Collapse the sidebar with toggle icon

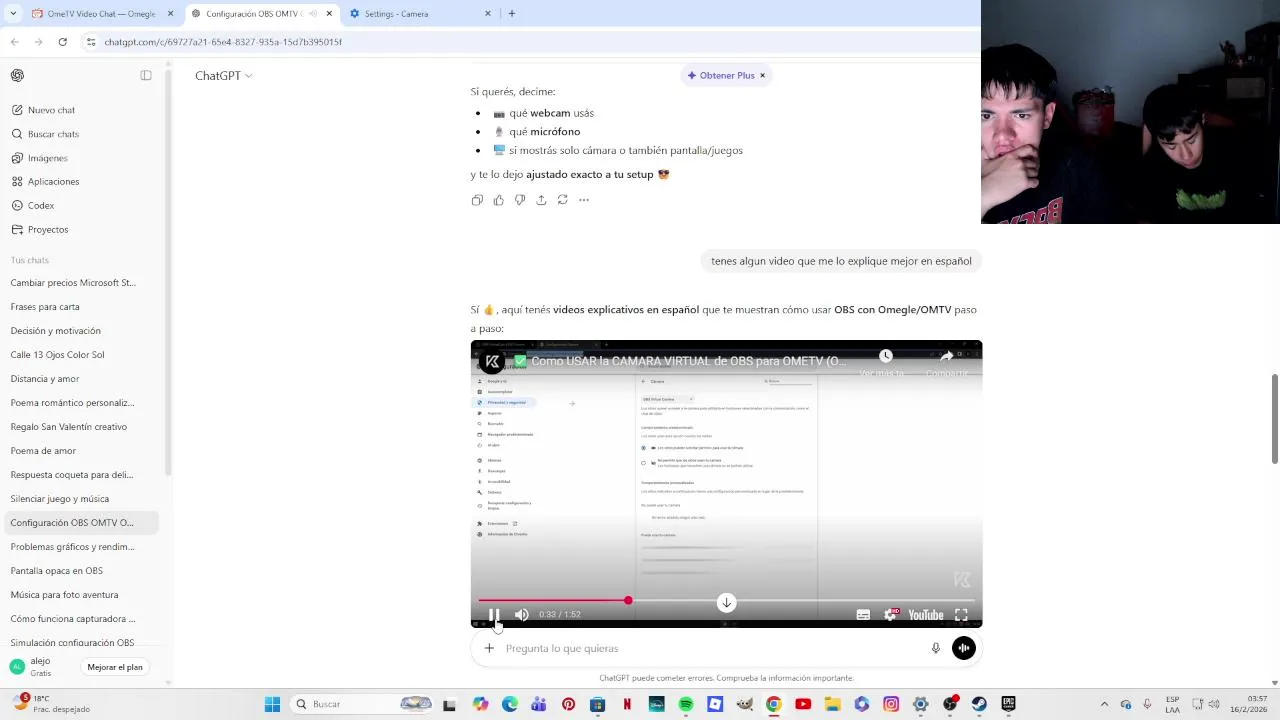coord(146,76)
